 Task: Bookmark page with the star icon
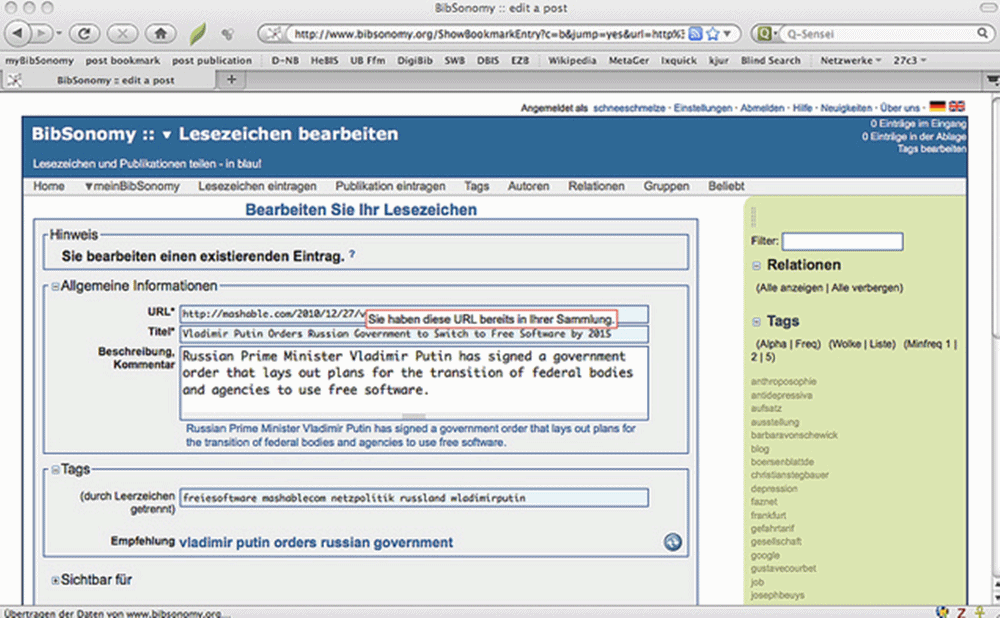pyautogui.click(x=712, y=33)
